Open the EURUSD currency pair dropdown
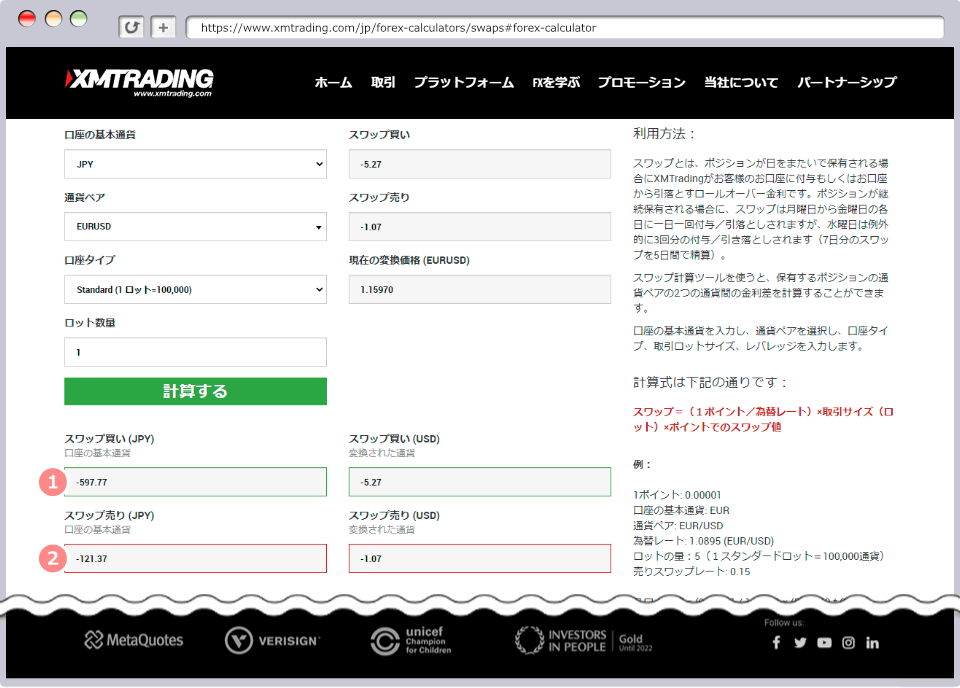 tap(195, 227)
